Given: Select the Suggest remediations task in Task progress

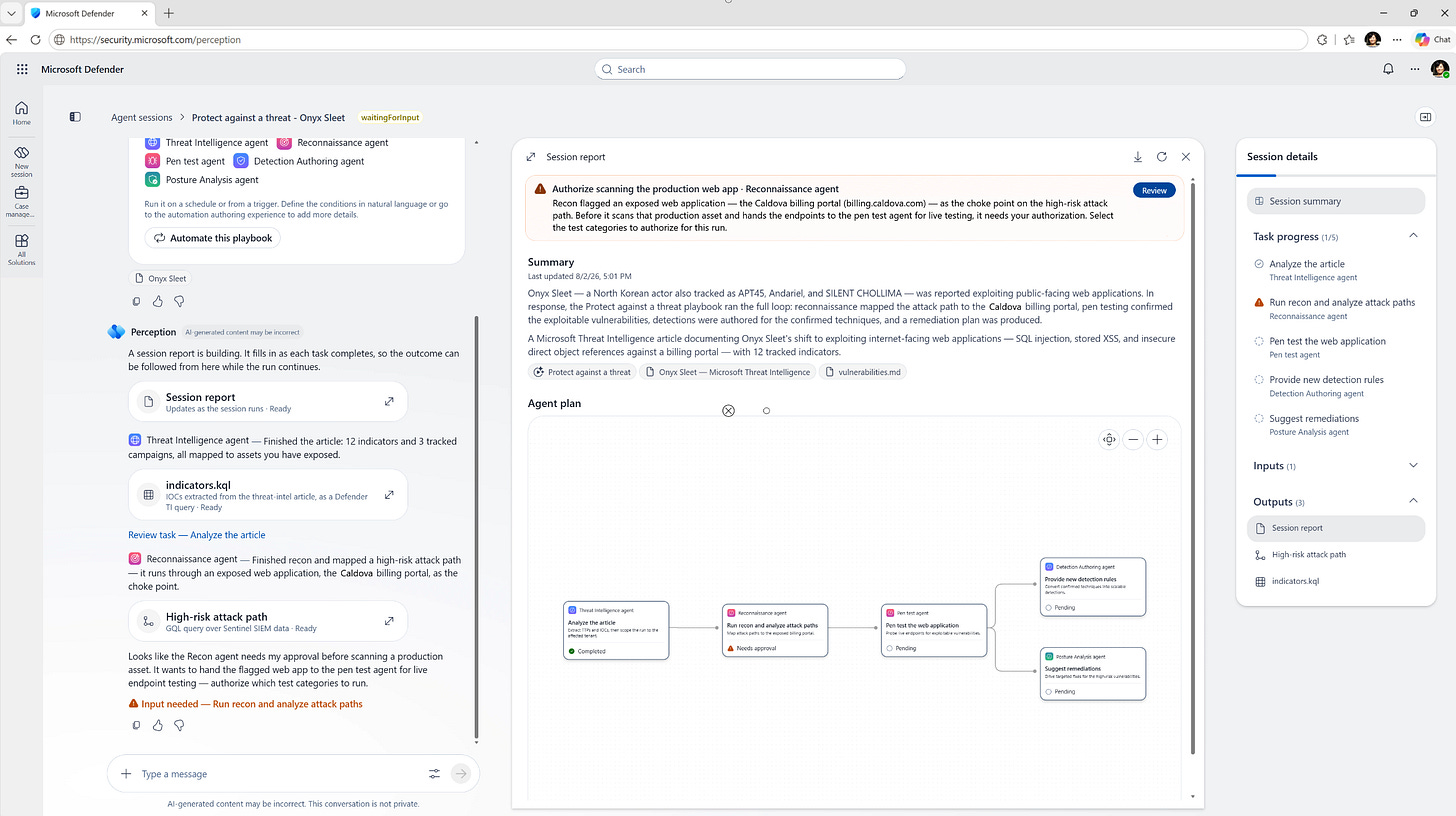Looking at the screenshot, I should point(1335,424).
